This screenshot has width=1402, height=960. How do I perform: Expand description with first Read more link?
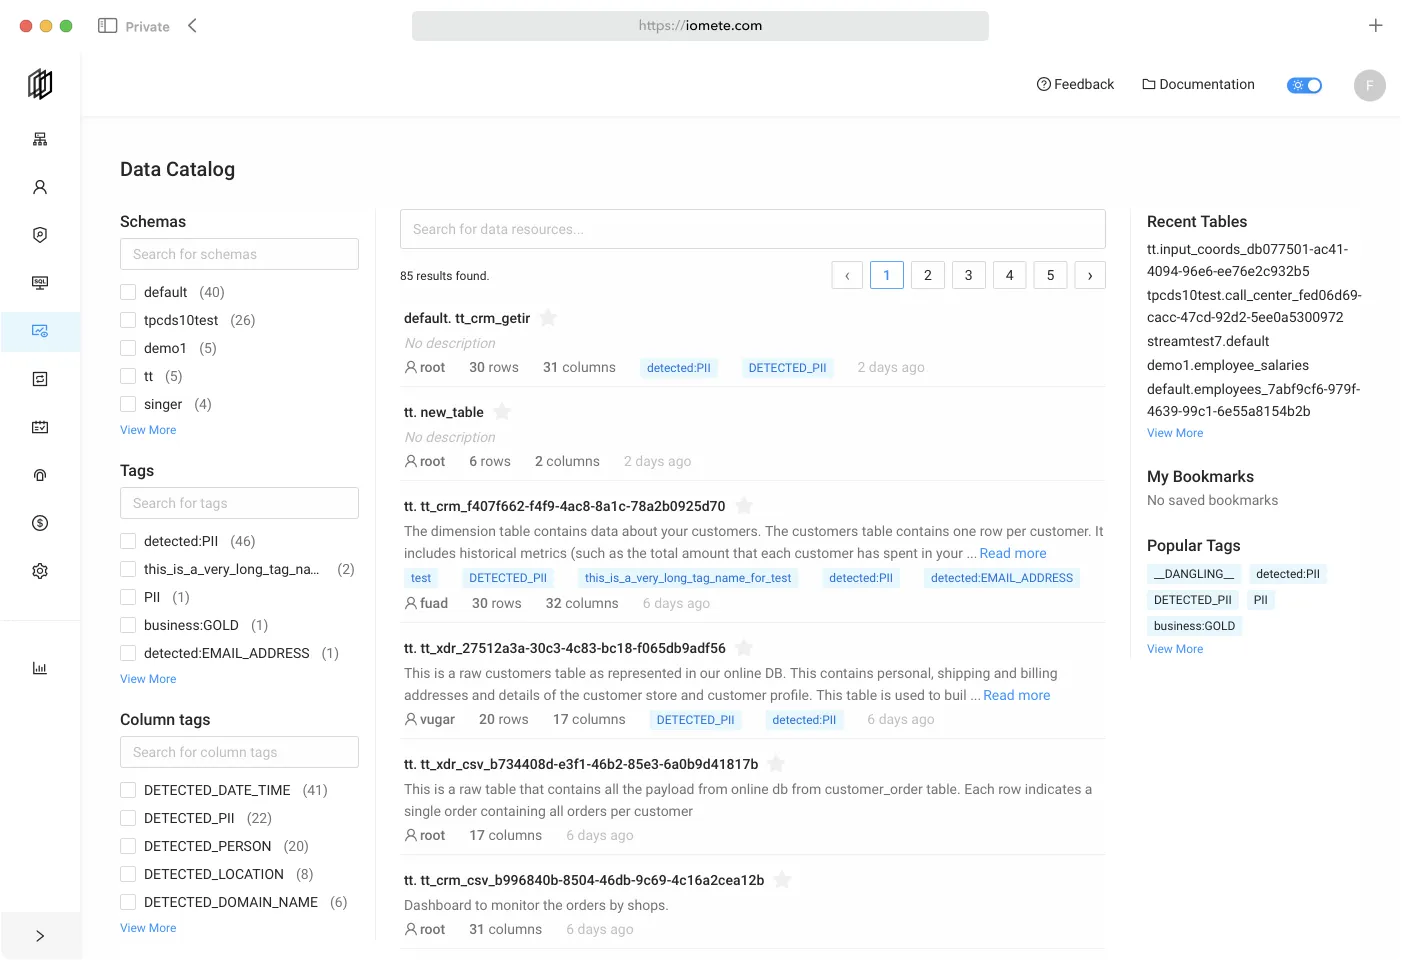pos(1012,553)
